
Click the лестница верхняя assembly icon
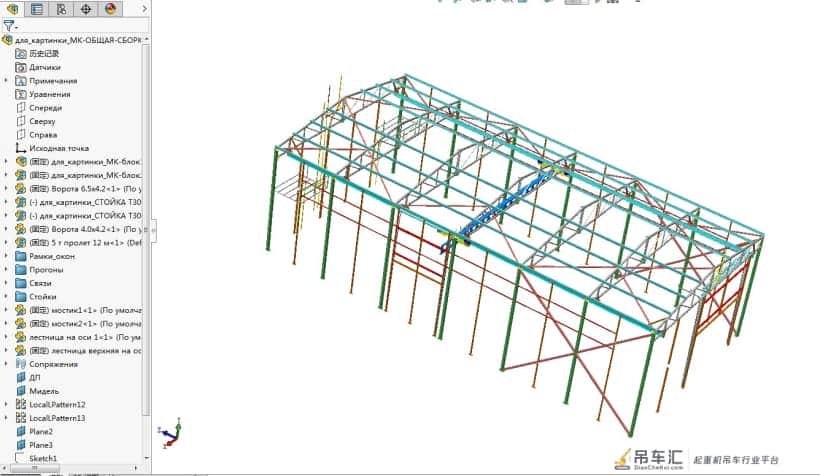click(21, 350)
